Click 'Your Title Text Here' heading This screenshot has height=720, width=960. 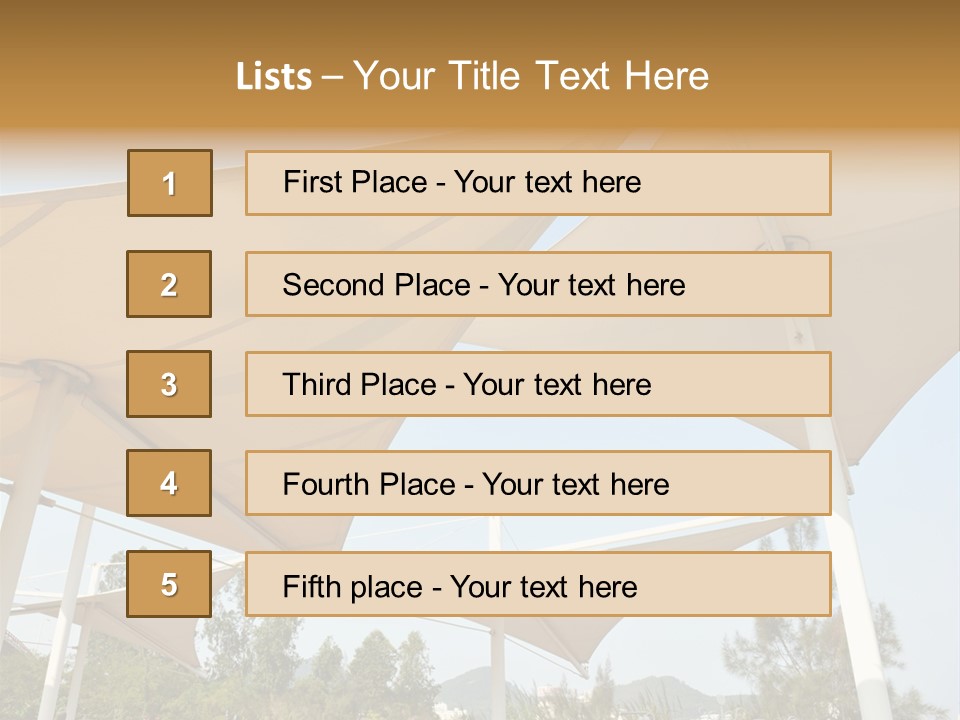(x=531, y=76)
